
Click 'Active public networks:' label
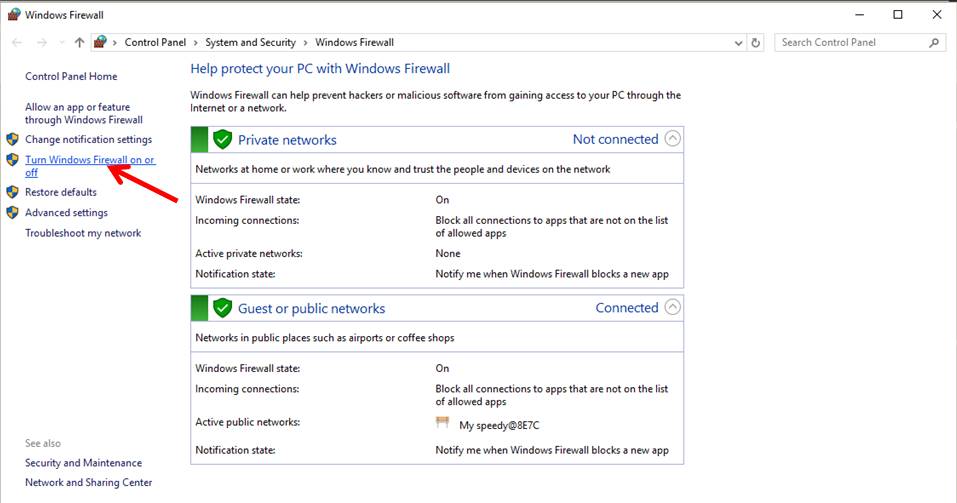pyautogui.click(x=247, y=422)
